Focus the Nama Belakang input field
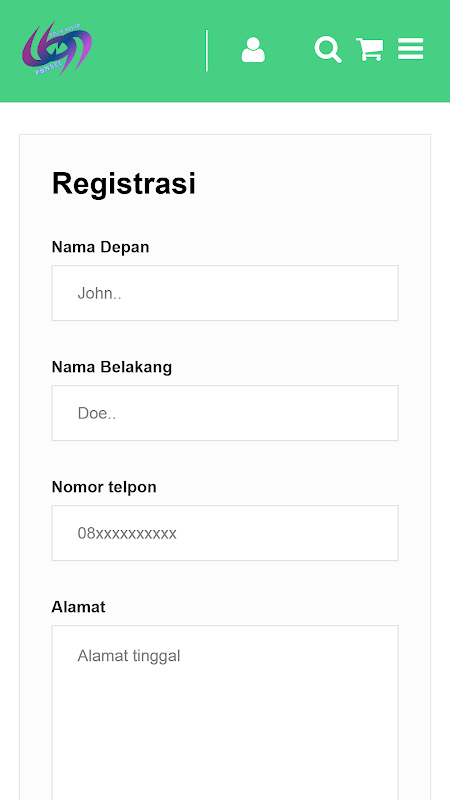This screenshot has width=450, height=800. (x=225, y=413)
